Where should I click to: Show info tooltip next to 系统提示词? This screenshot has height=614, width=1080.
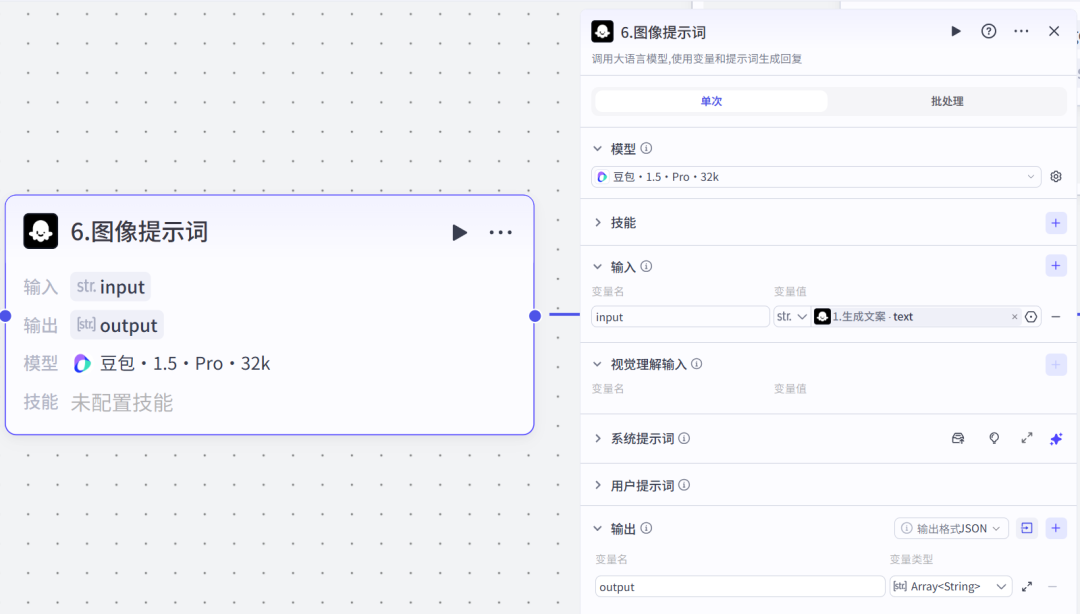[684, 438]
